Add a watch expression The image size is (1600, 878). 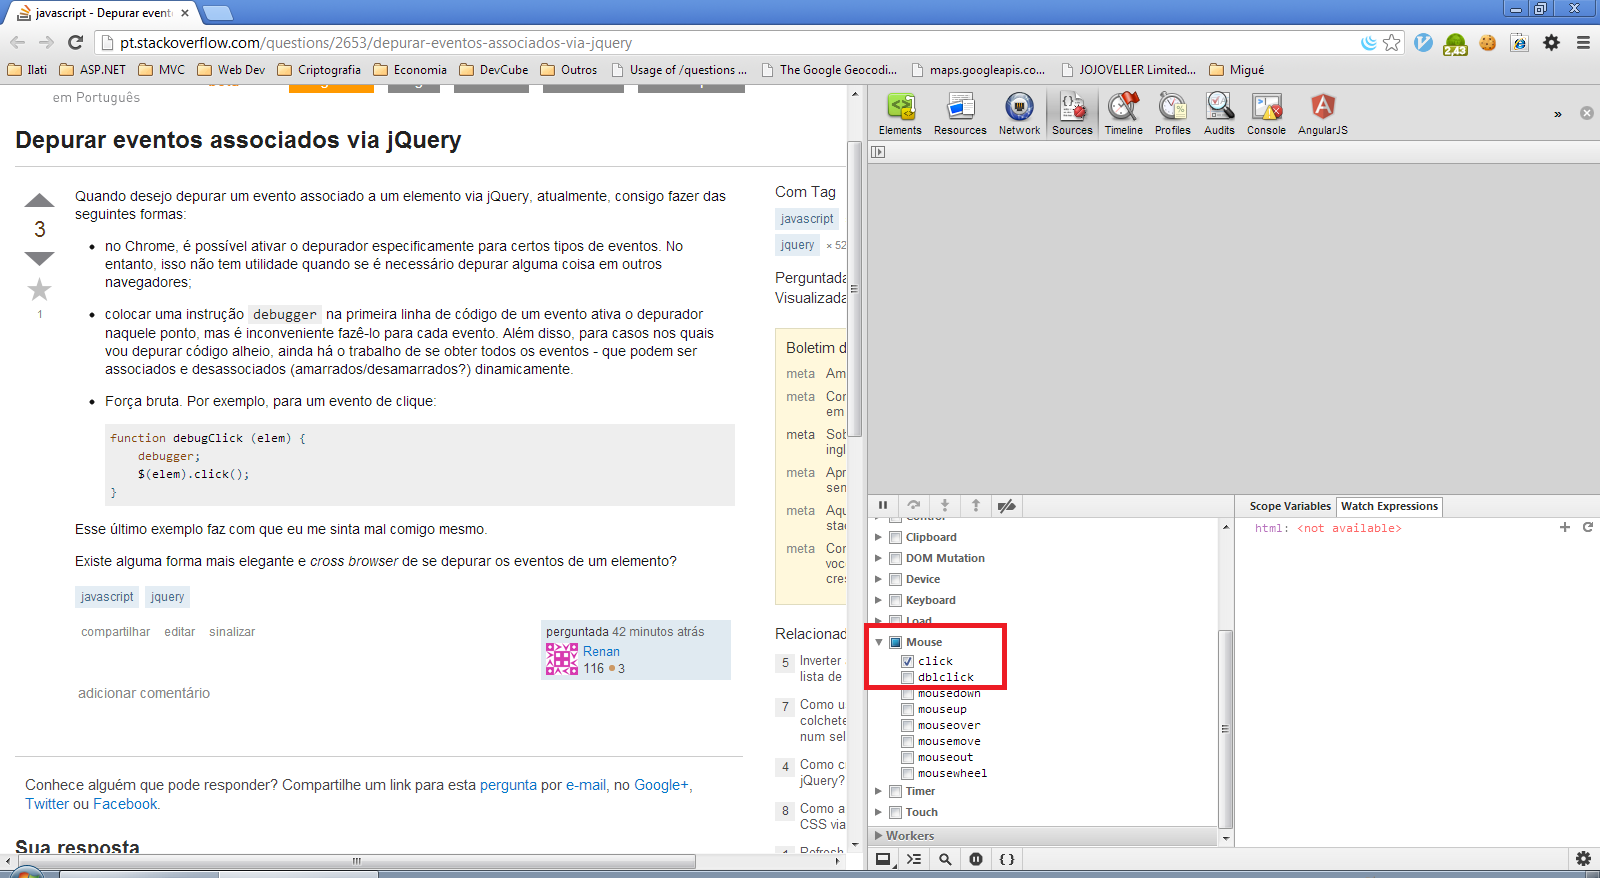[x=1565, y=527]
